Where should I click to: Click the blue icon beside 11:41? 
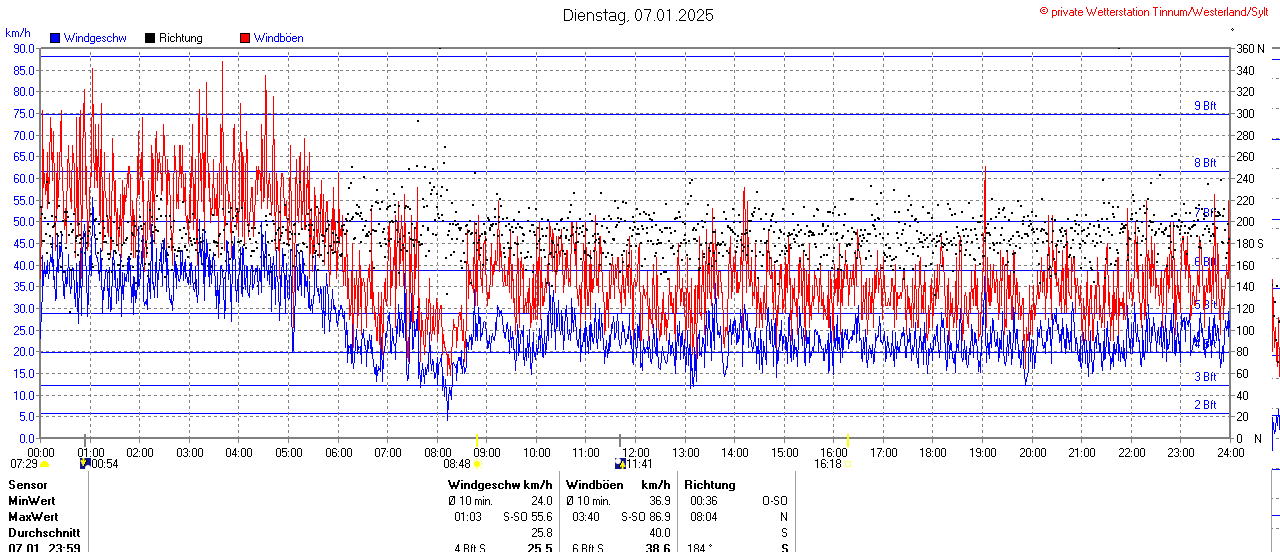pyautogui.click(x=621, y=463)
